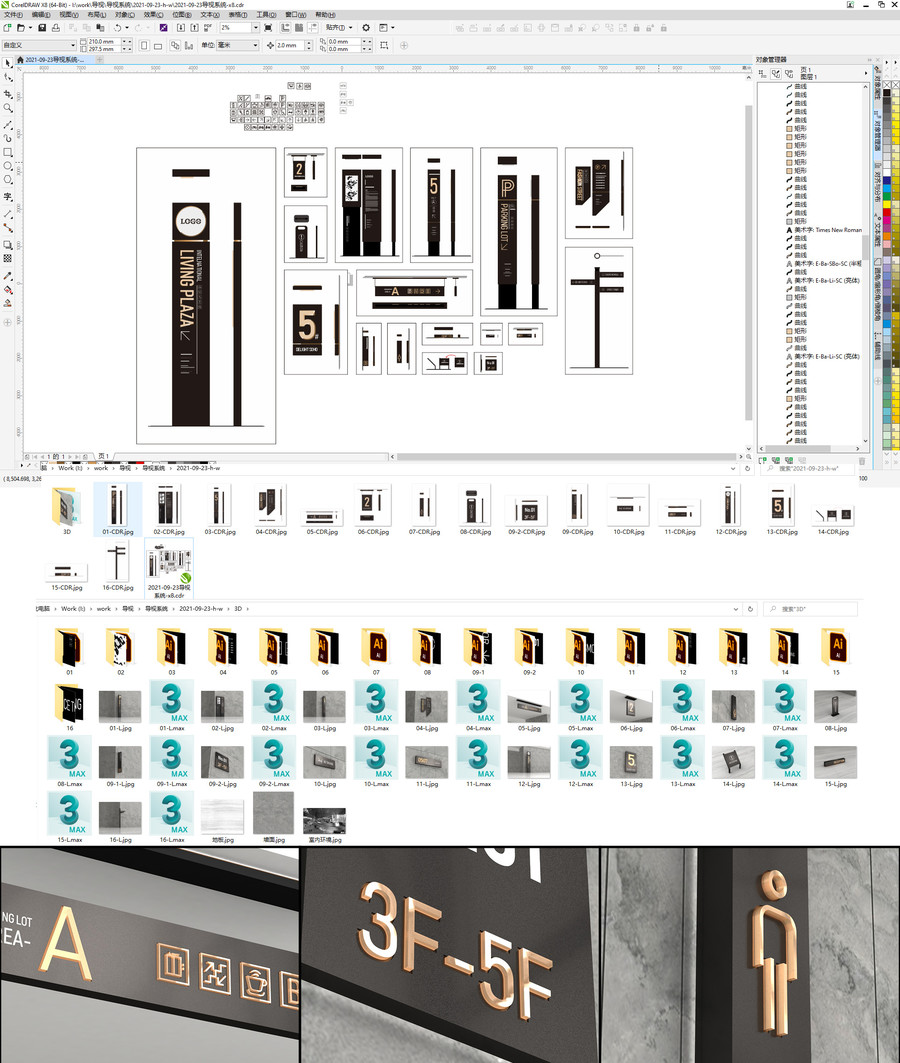This screenshot has height=1063, width=900.
Task: Refresh the 2021-09-23-h-w Explorer window
Action: pyautogui.click(x=748, y=468)
